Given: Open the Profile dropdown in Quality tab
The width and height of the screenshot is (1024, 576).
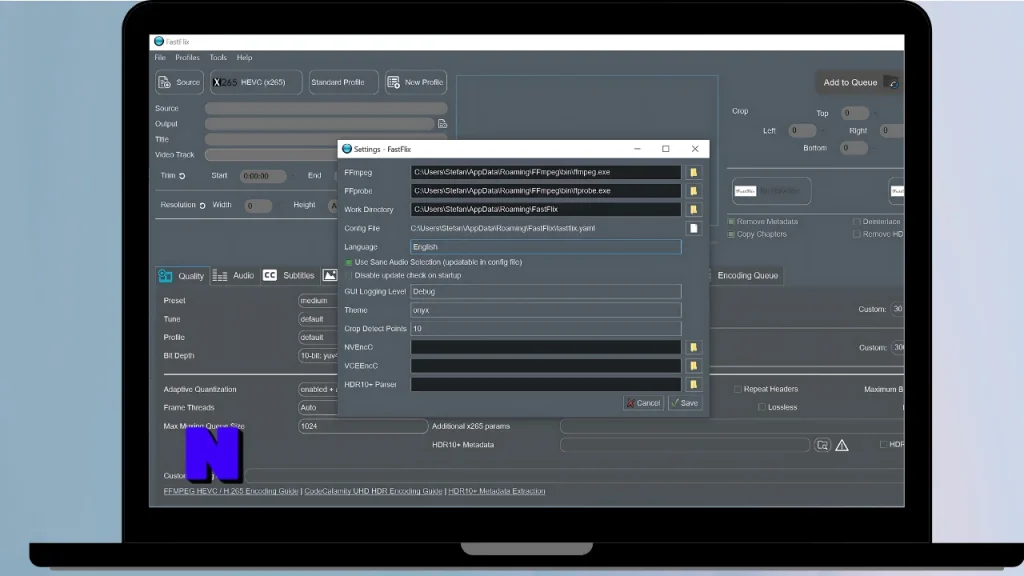Looking at the screenshot, I should [318, 338].
